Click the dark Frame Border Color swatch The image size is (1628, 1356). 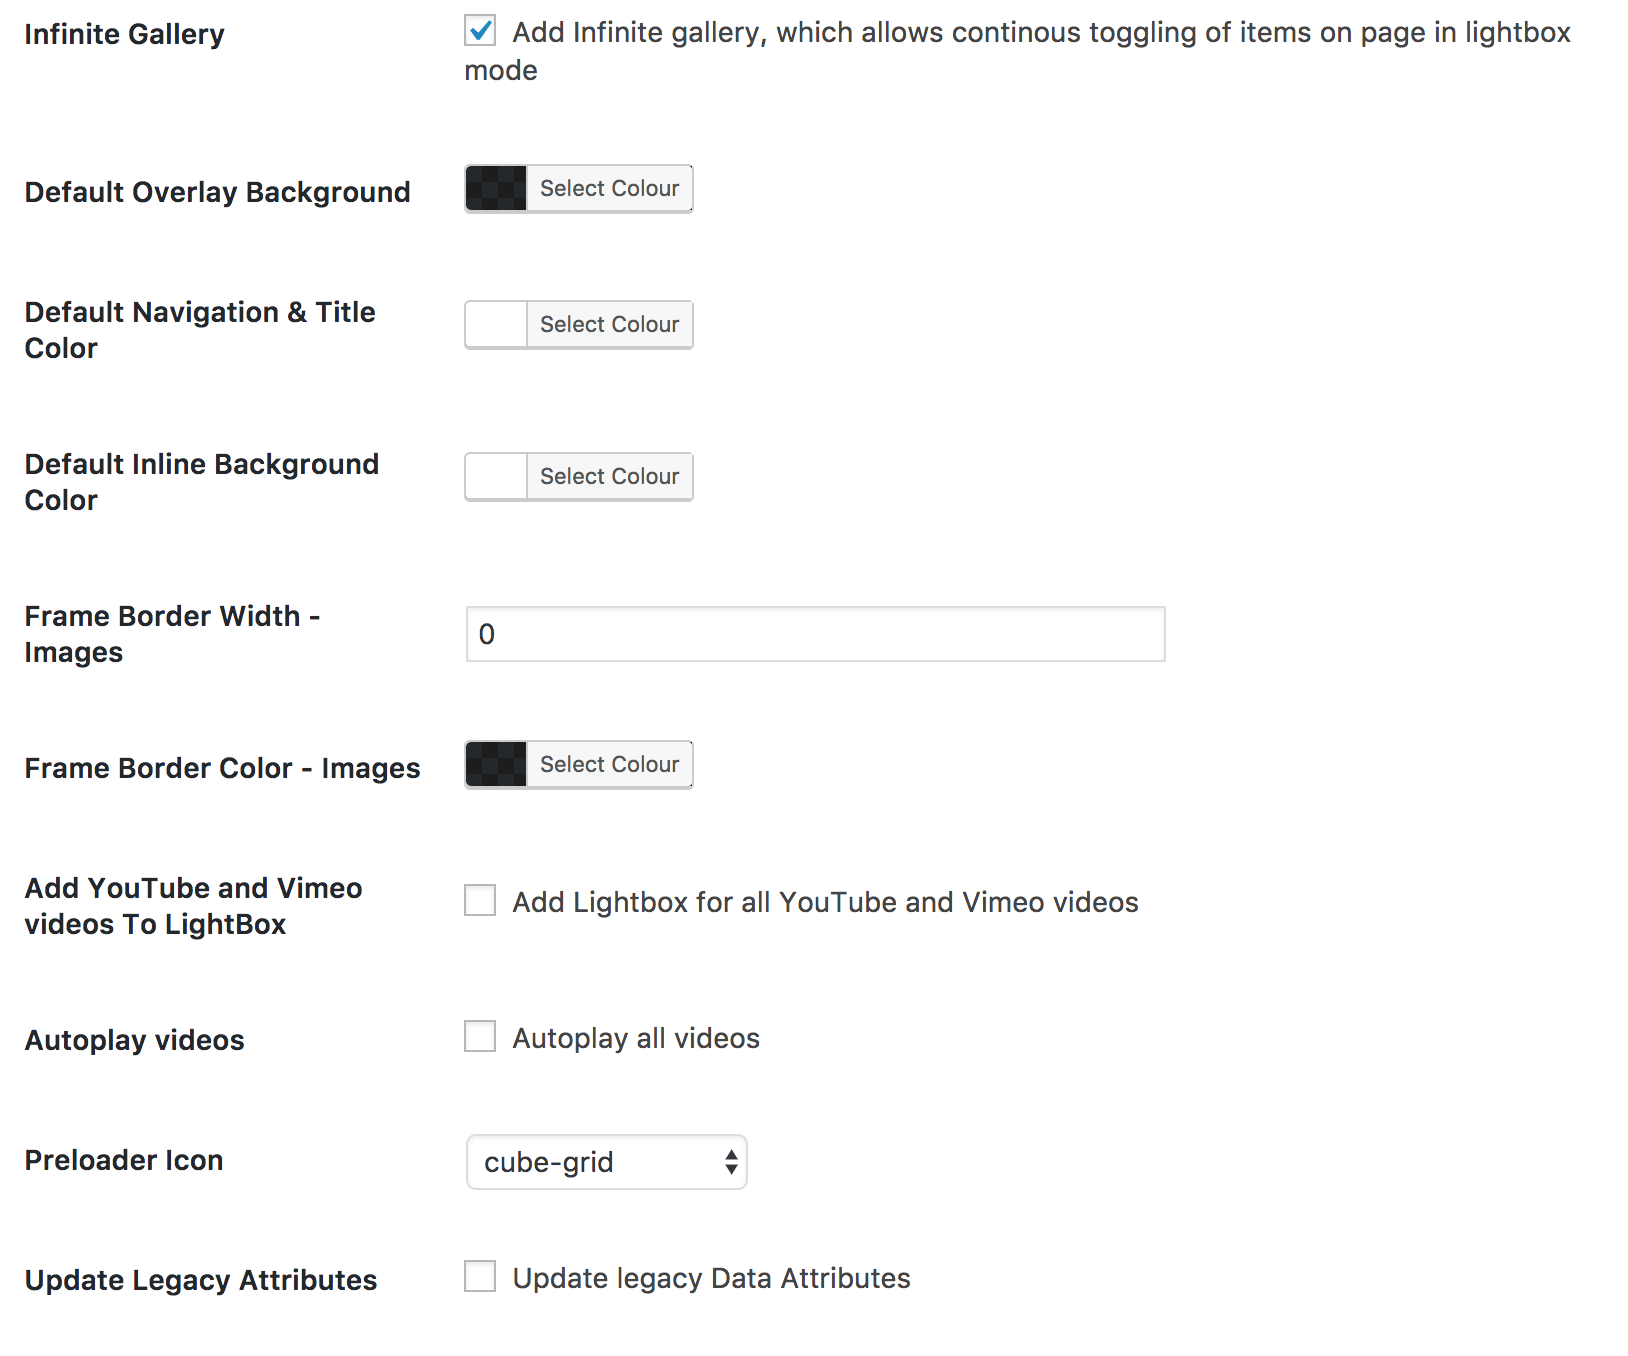496,765
